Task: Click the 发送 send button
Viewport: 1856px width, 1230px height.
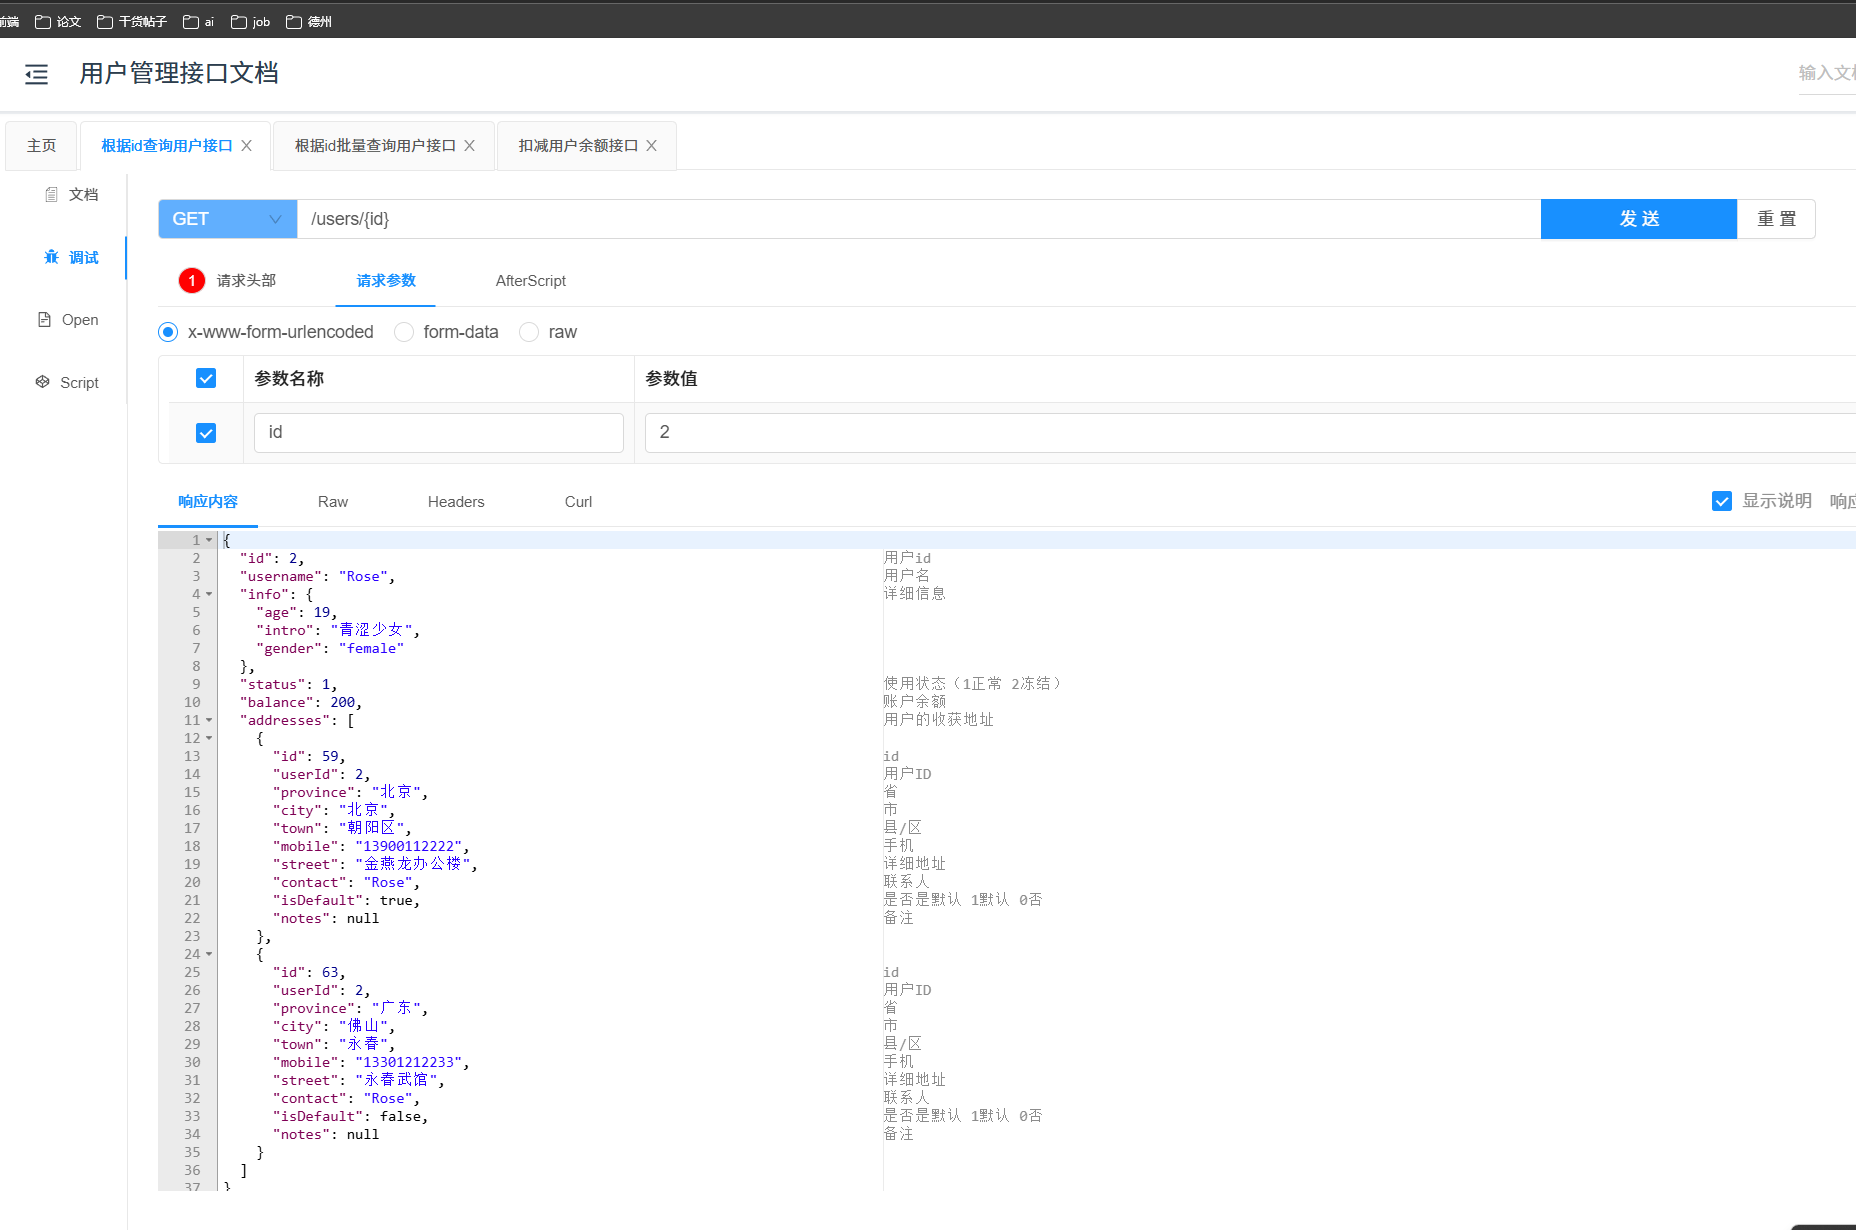Action: pos(1639,219)
